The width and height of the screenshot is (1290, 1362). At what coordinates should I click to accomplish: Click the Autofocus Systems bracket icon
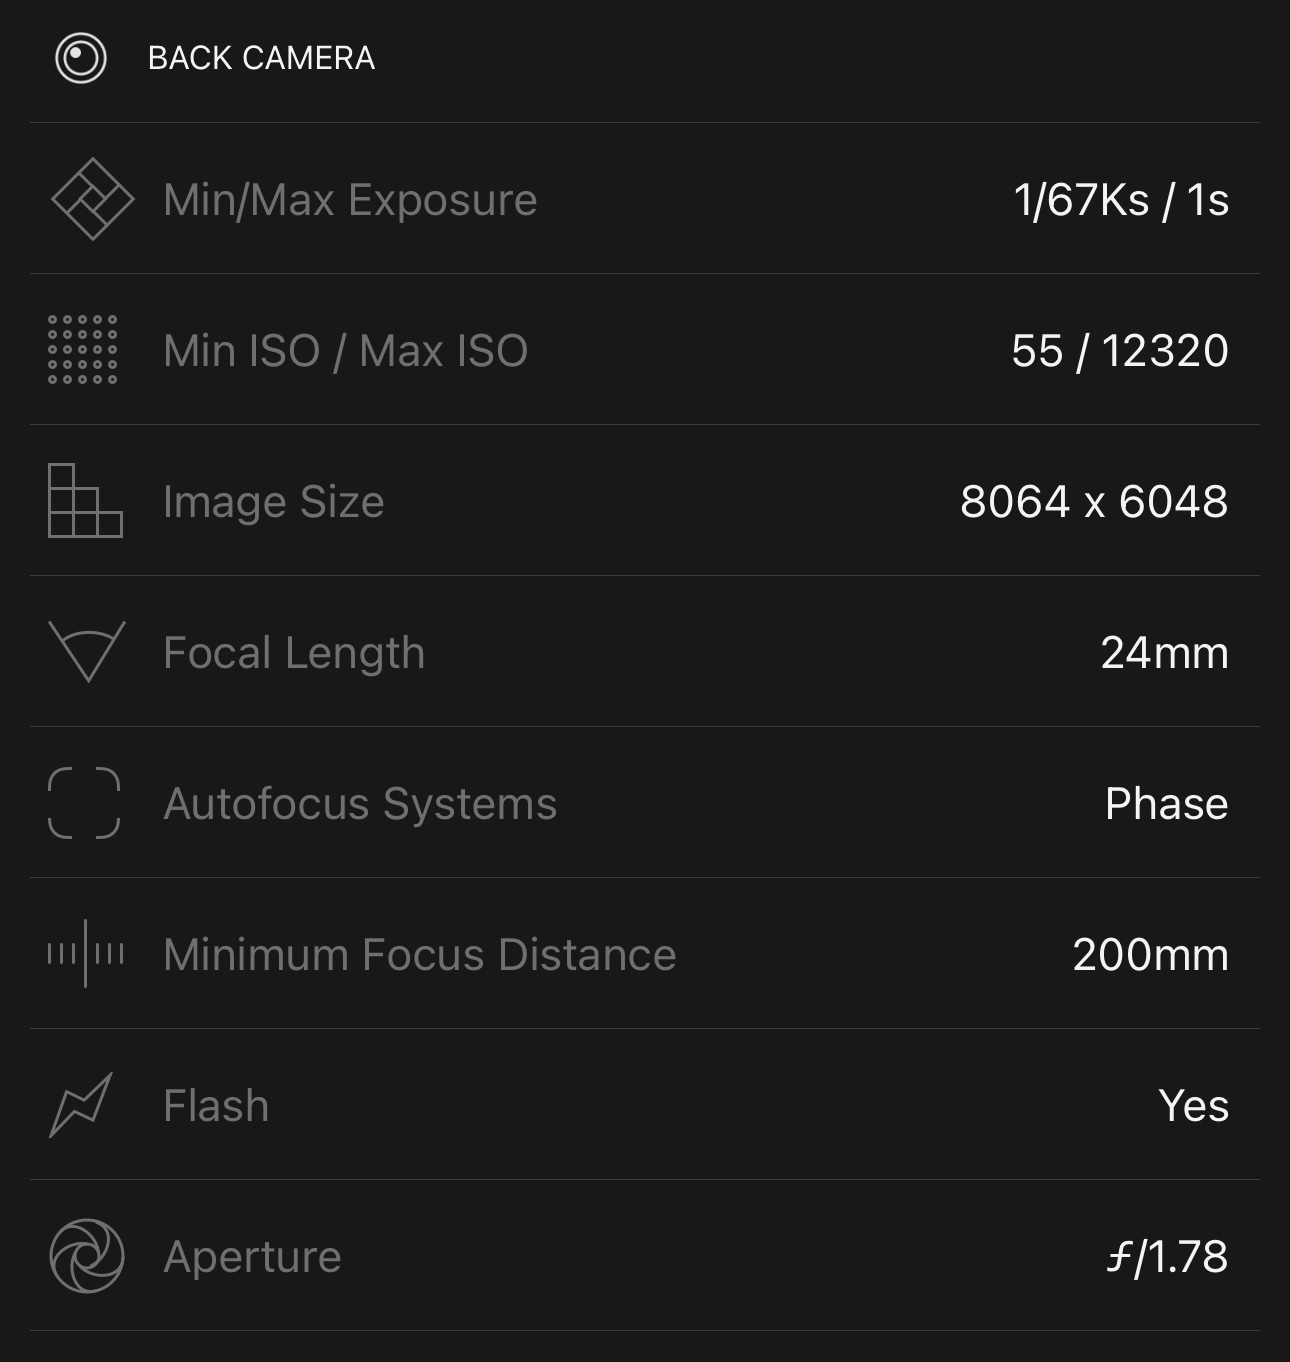(84, 803)
